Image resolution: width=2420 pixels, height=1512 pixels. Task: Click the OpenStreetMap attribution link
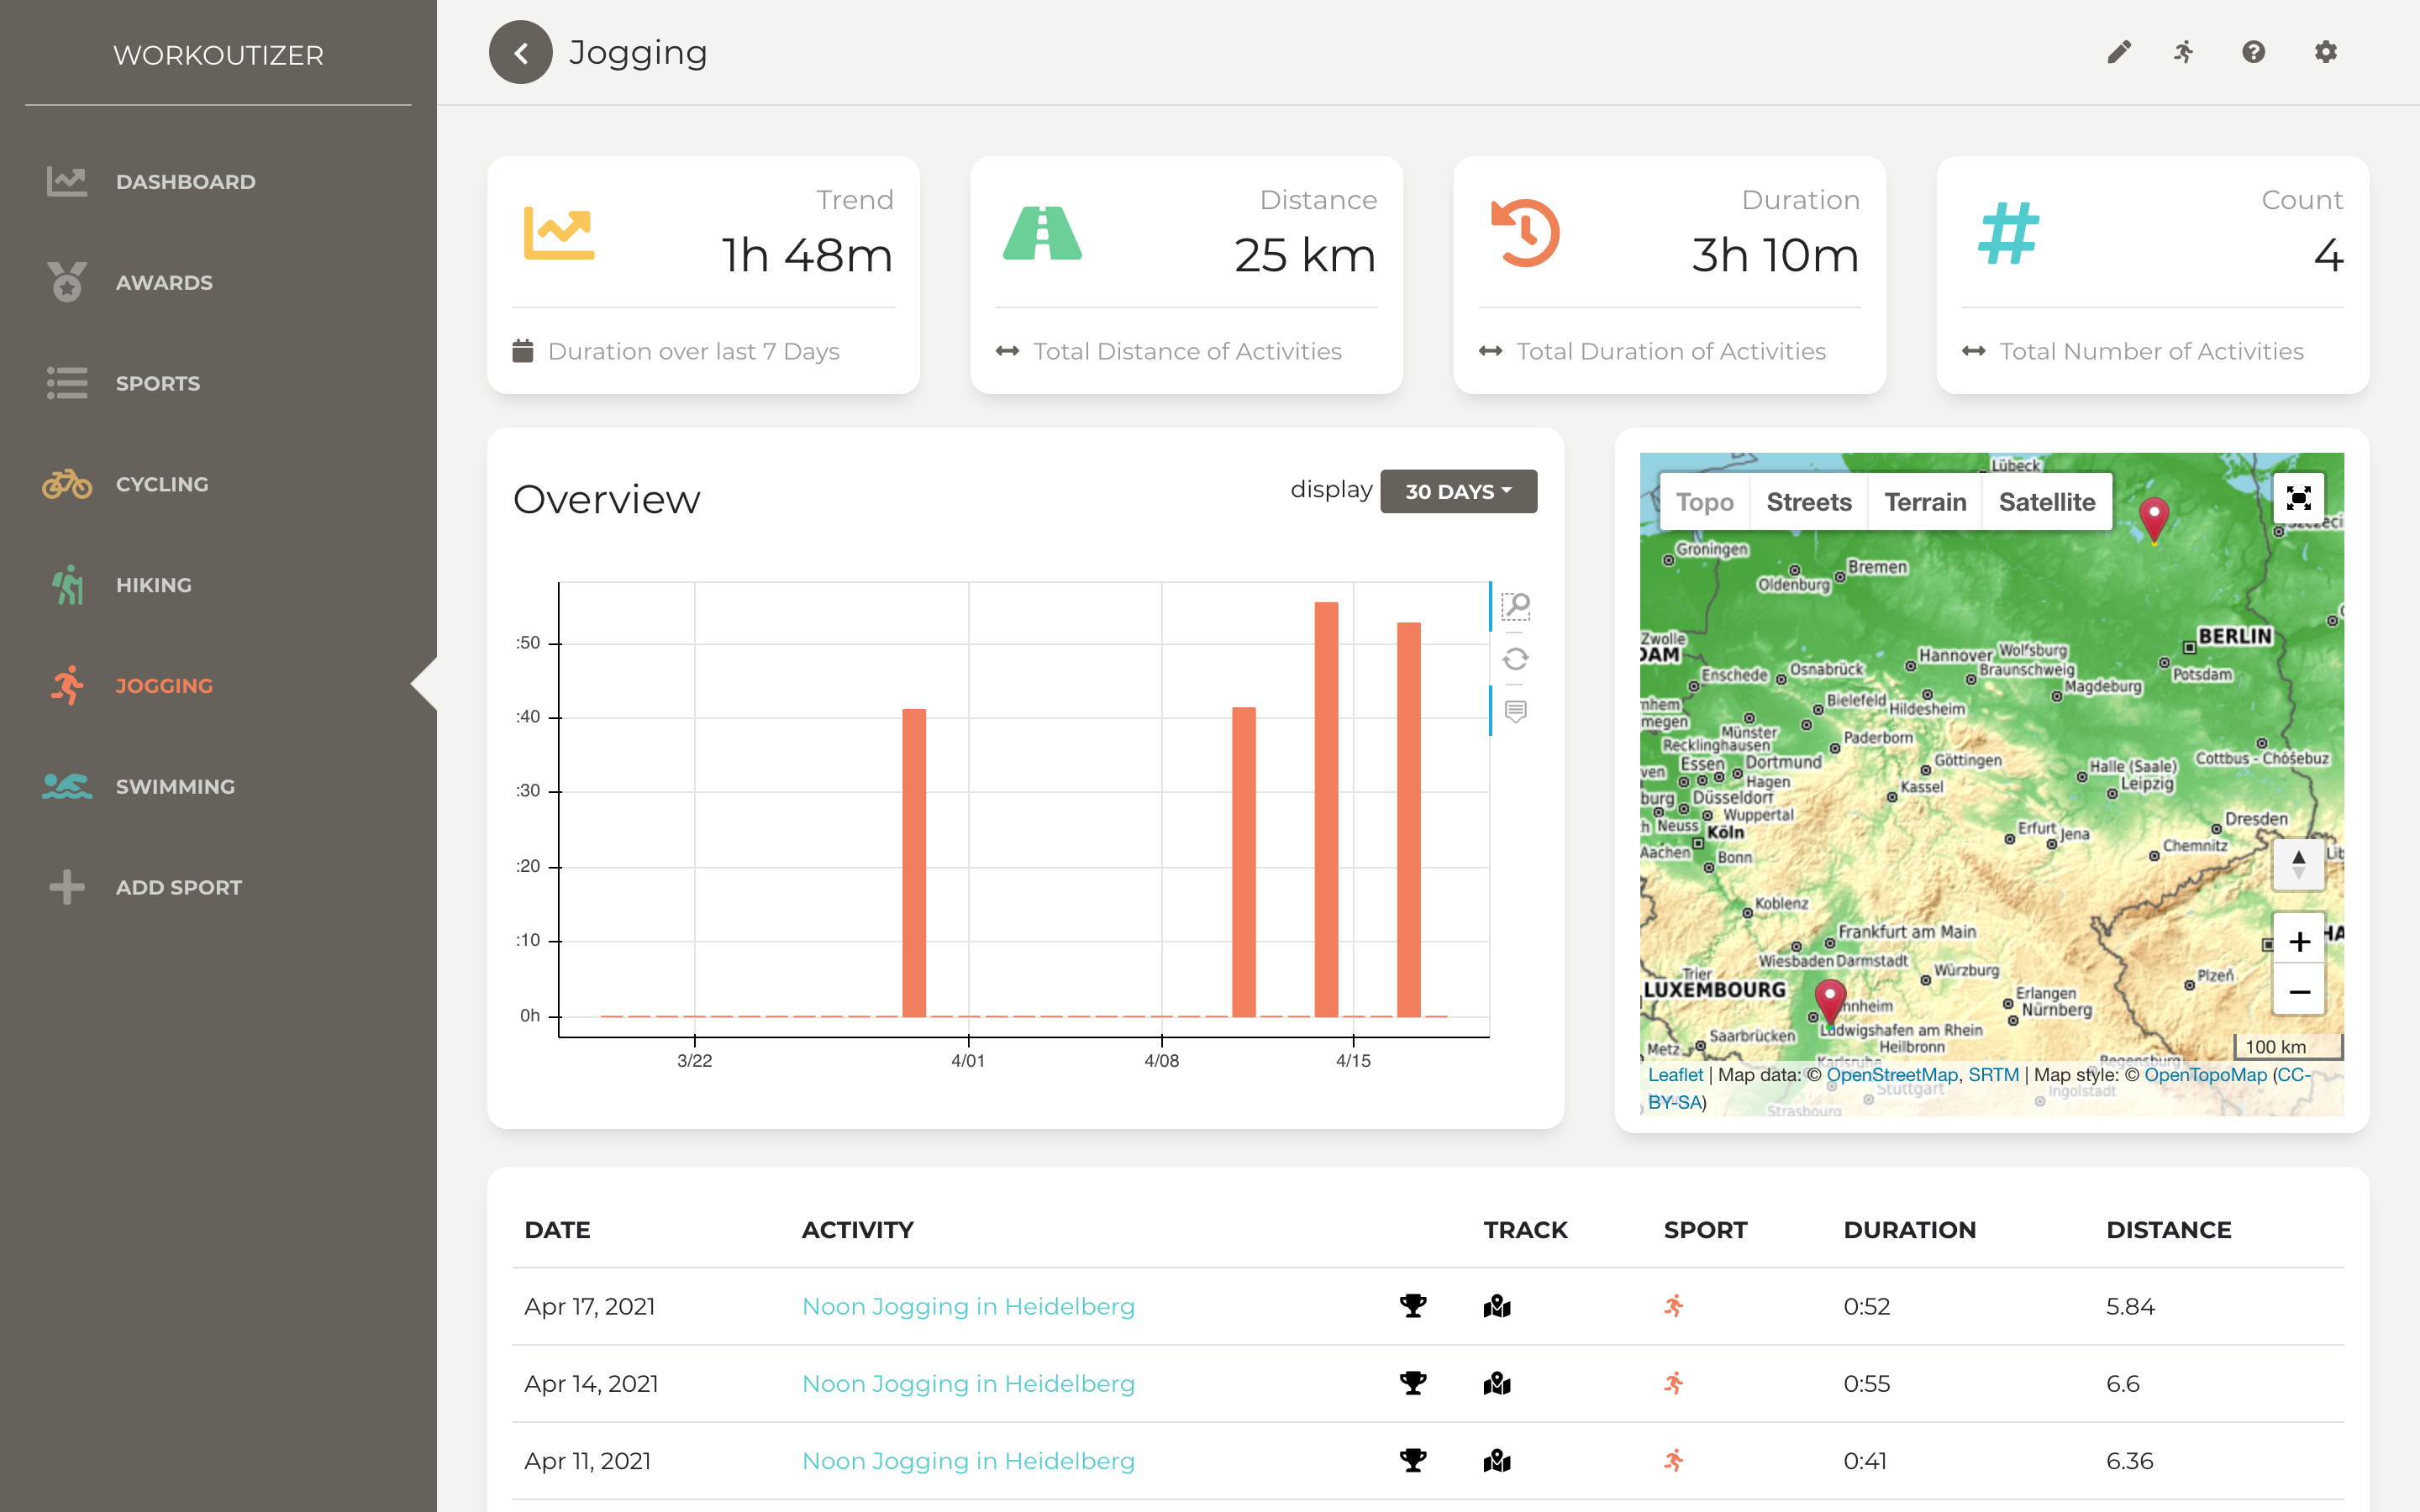(1891, 1075)
